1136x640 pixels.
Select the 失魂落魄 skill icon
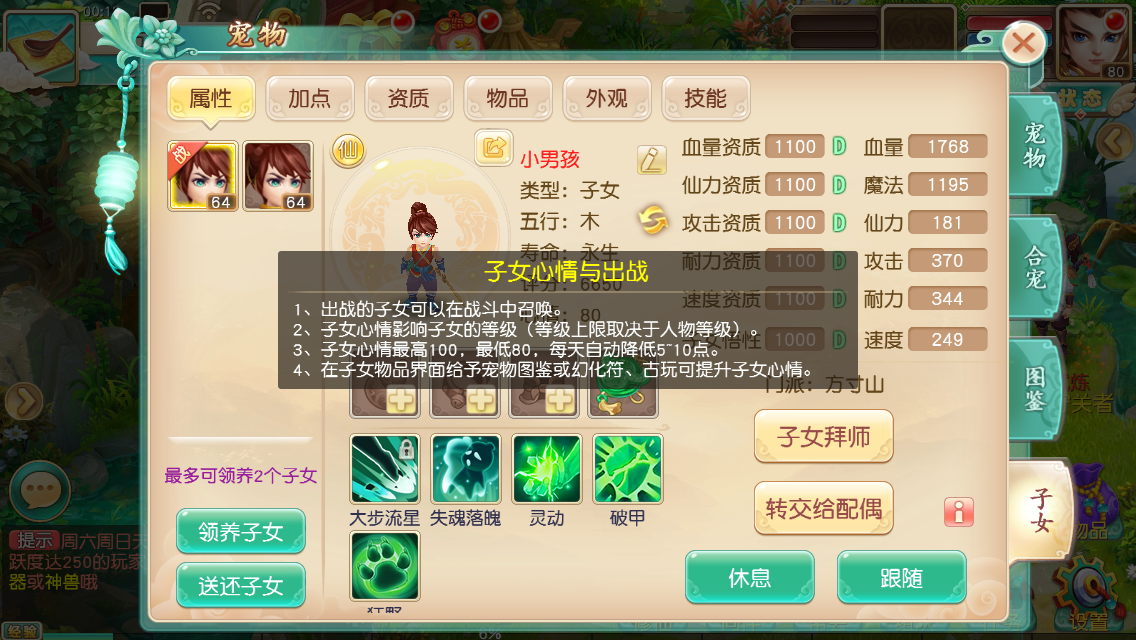point(466,469)
